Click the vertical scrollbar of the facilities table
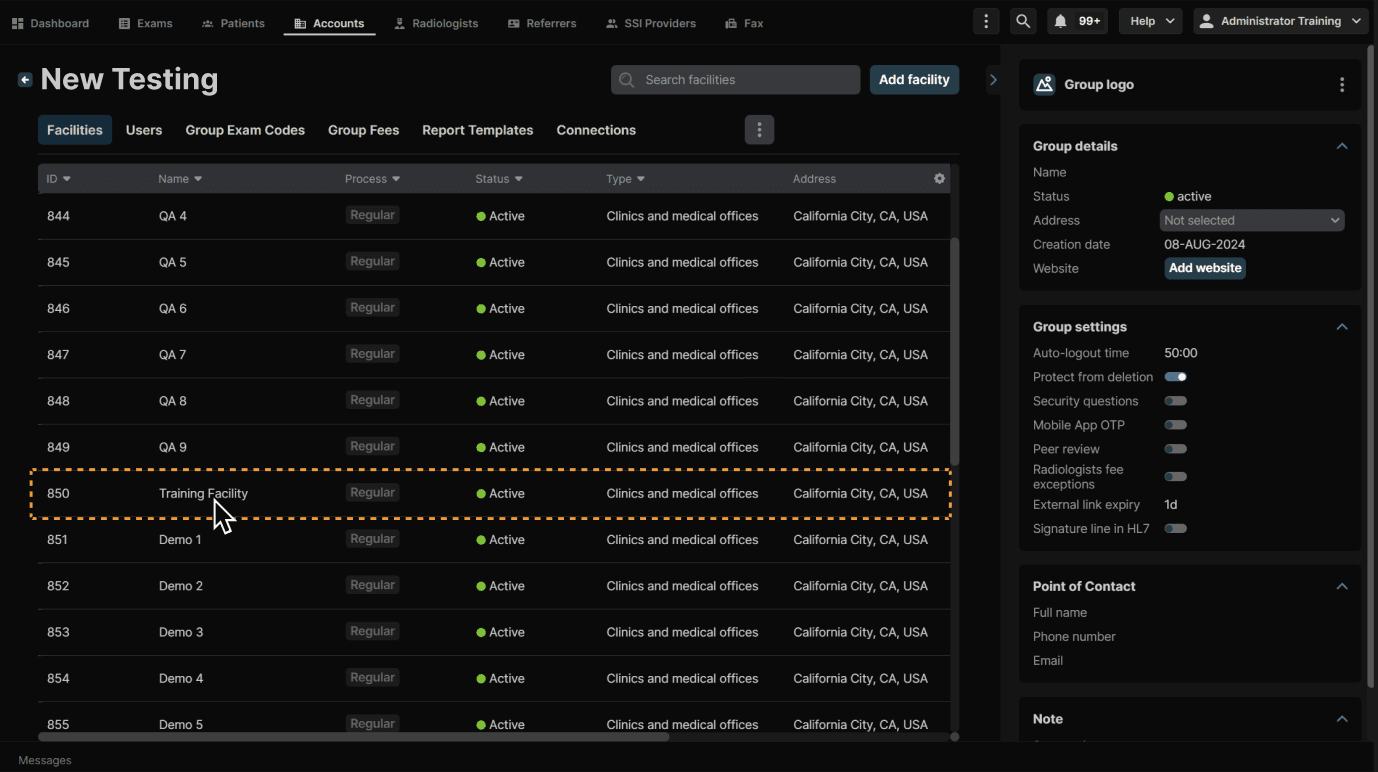 [x=955, y=350]
